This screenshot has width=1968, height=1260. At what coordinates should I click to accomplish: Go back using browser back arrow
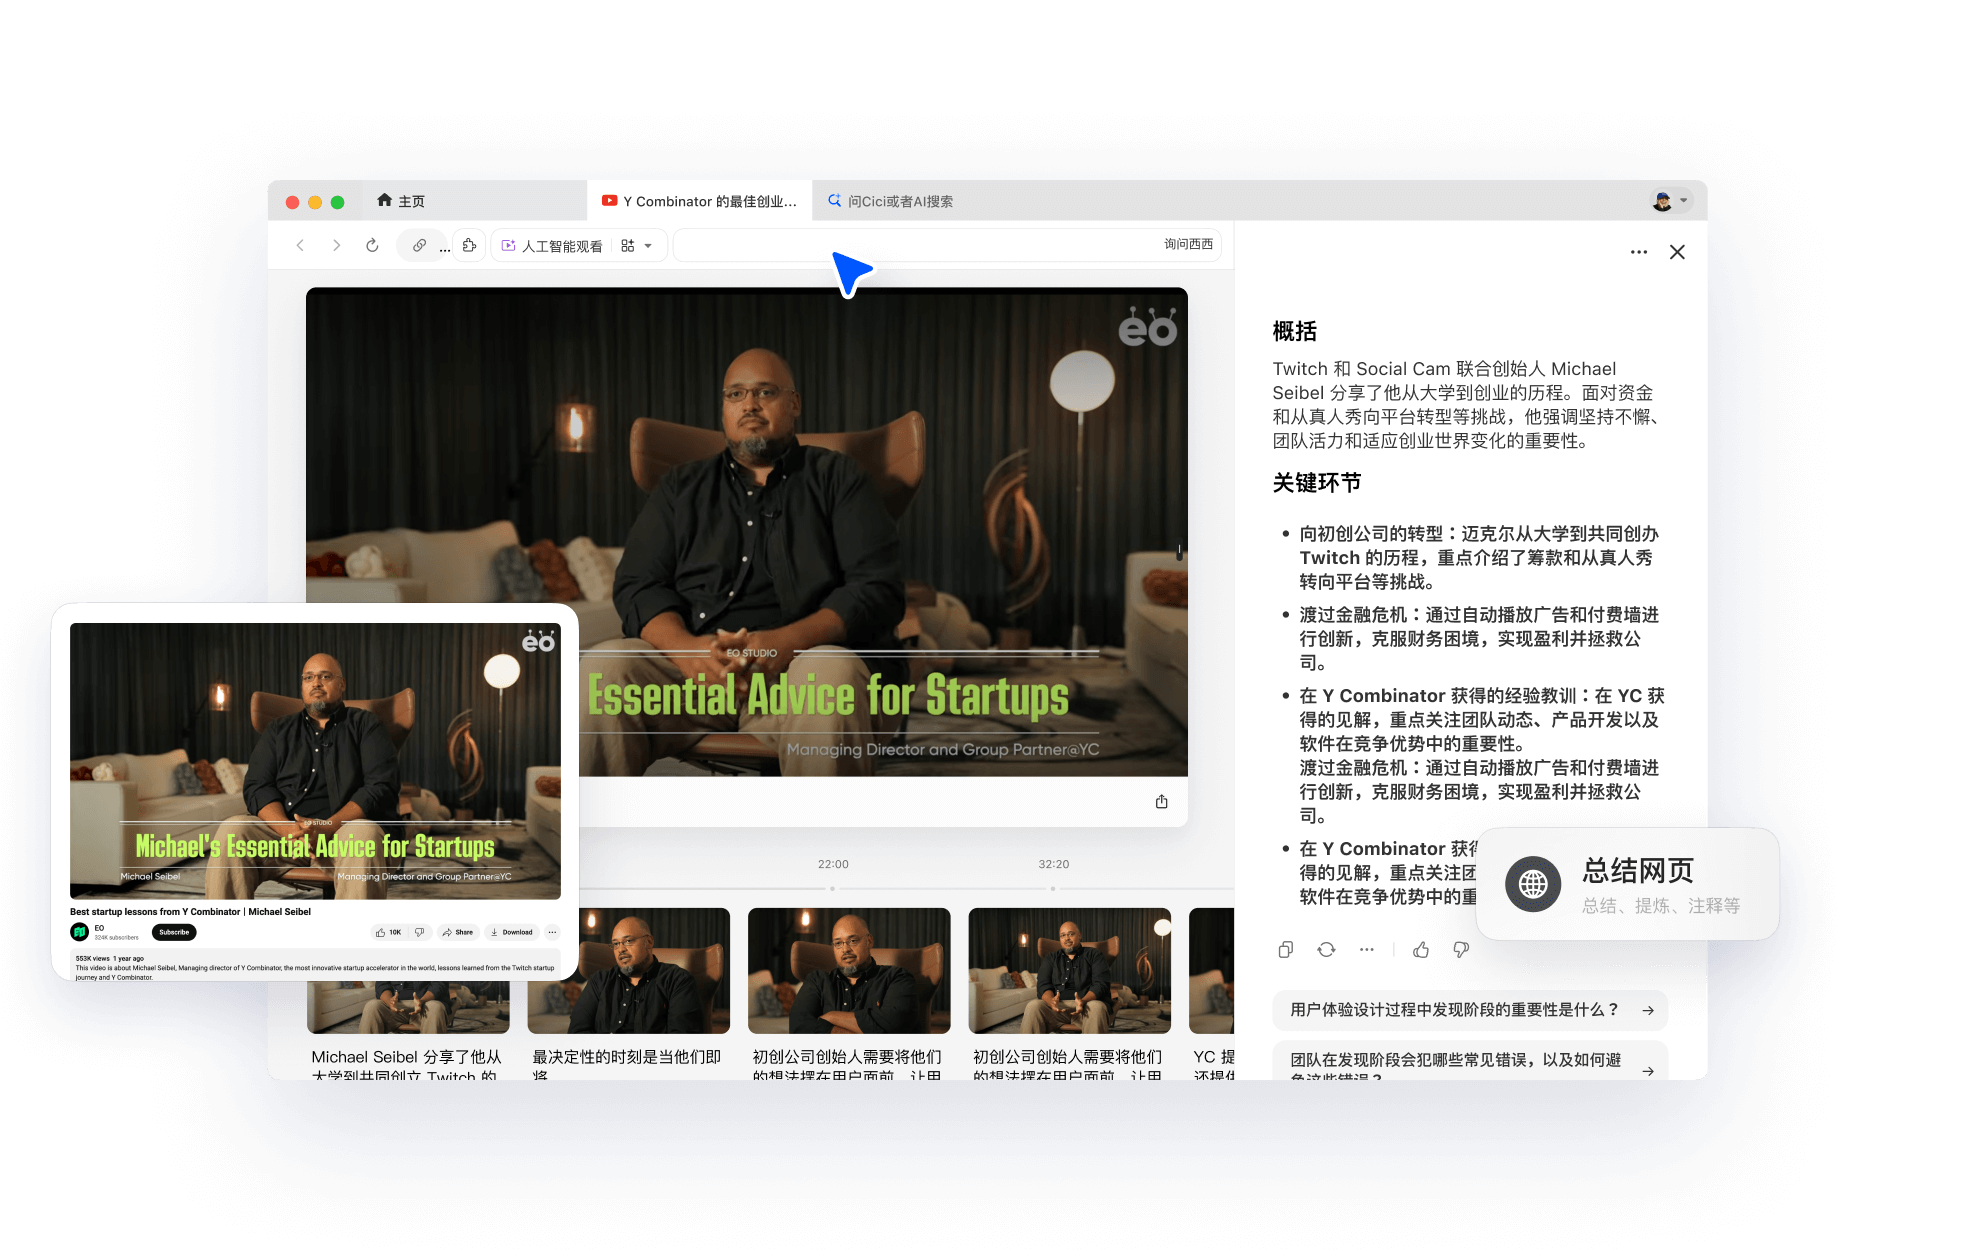click(300, 245)
